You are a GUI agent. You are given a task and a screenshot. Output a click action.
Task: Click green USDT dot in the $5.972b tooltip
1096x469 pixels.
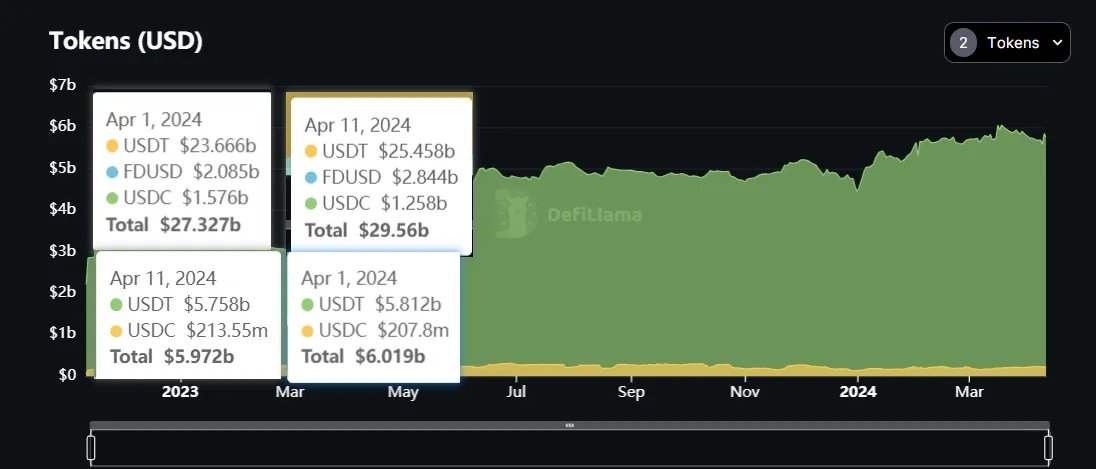[117, 304]
